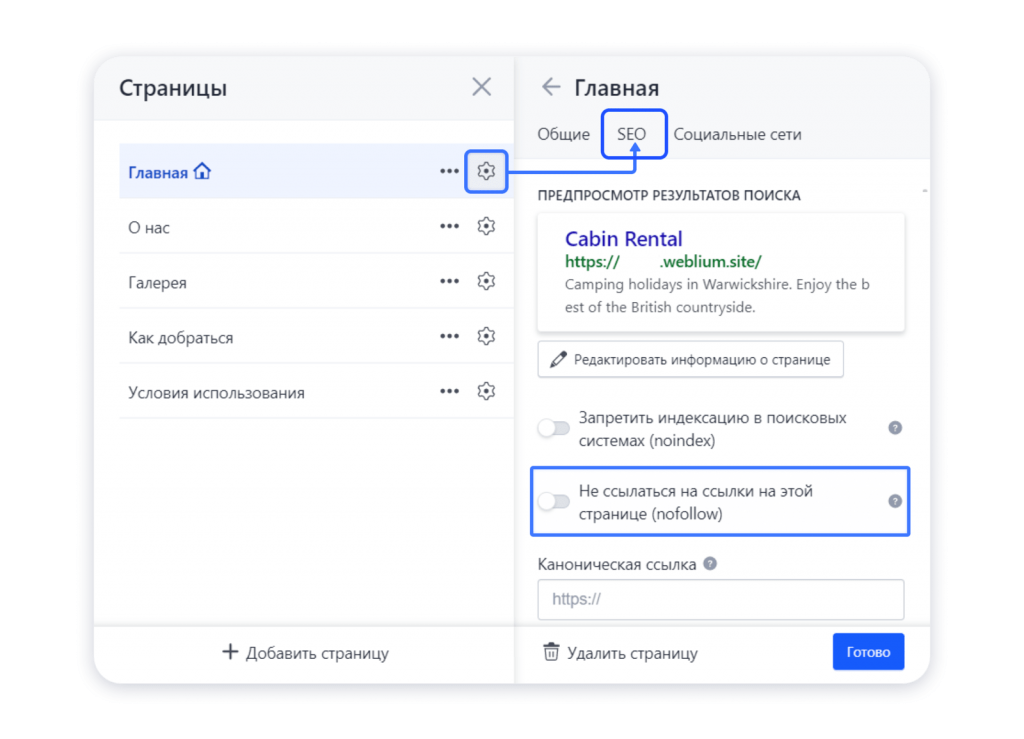The width and height of the screenshot is (1024, 739).
Task: Click back arrow next to Главная title
Action: tap(550, 88)
